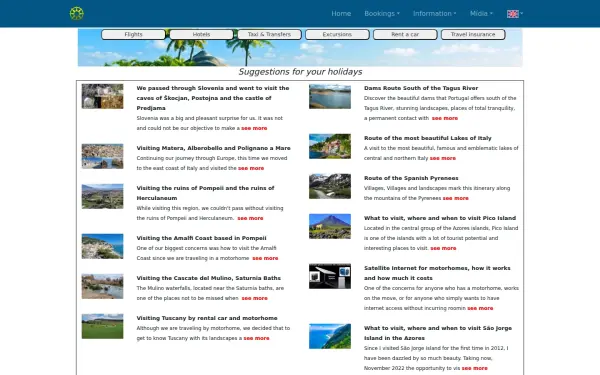Open 'Visiting Matera, Alberobello and Polignano a Mare'
Image resolution: width=600 pixels, height=375 pixels.
[x=214, y=148]
